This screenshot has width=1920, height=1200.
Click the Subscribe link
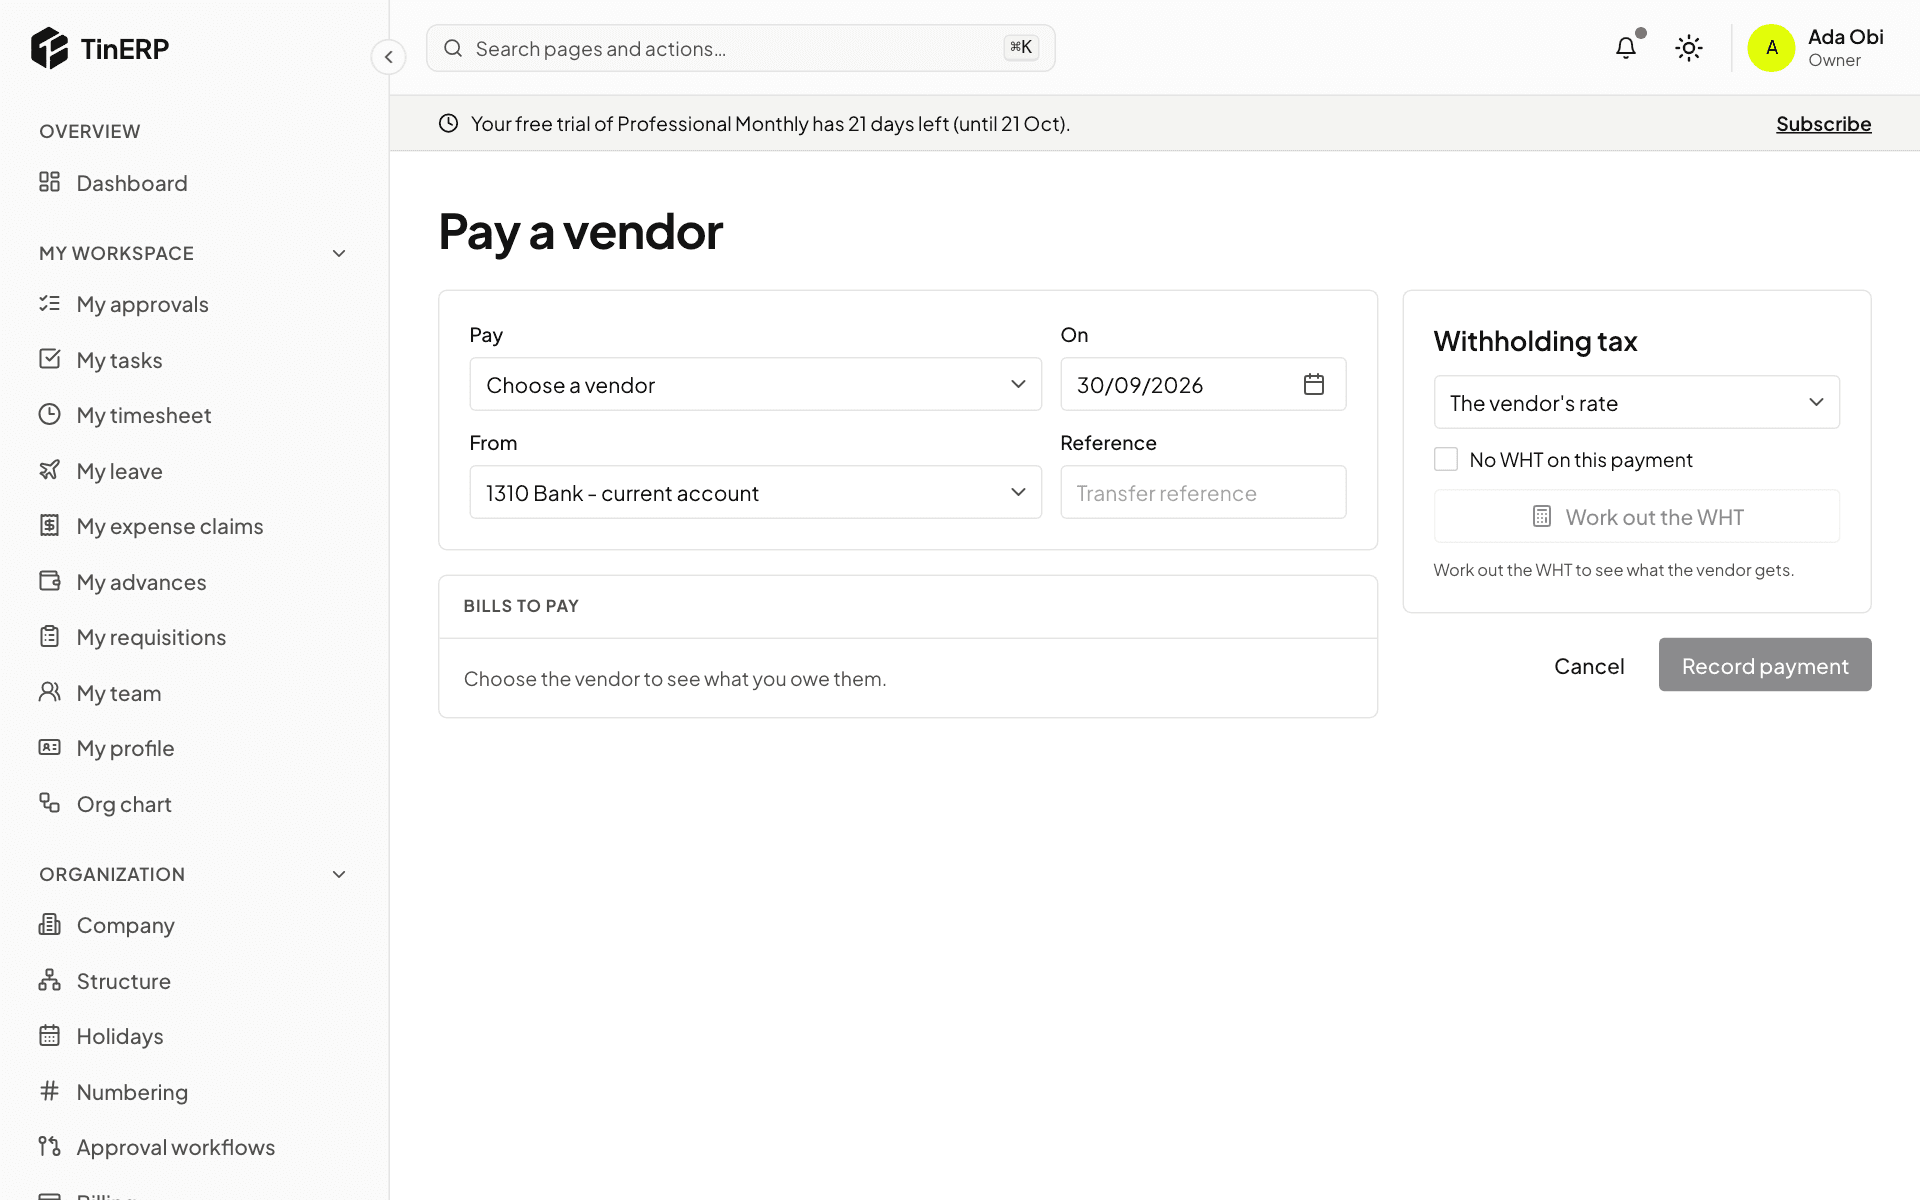point(1823,124)
